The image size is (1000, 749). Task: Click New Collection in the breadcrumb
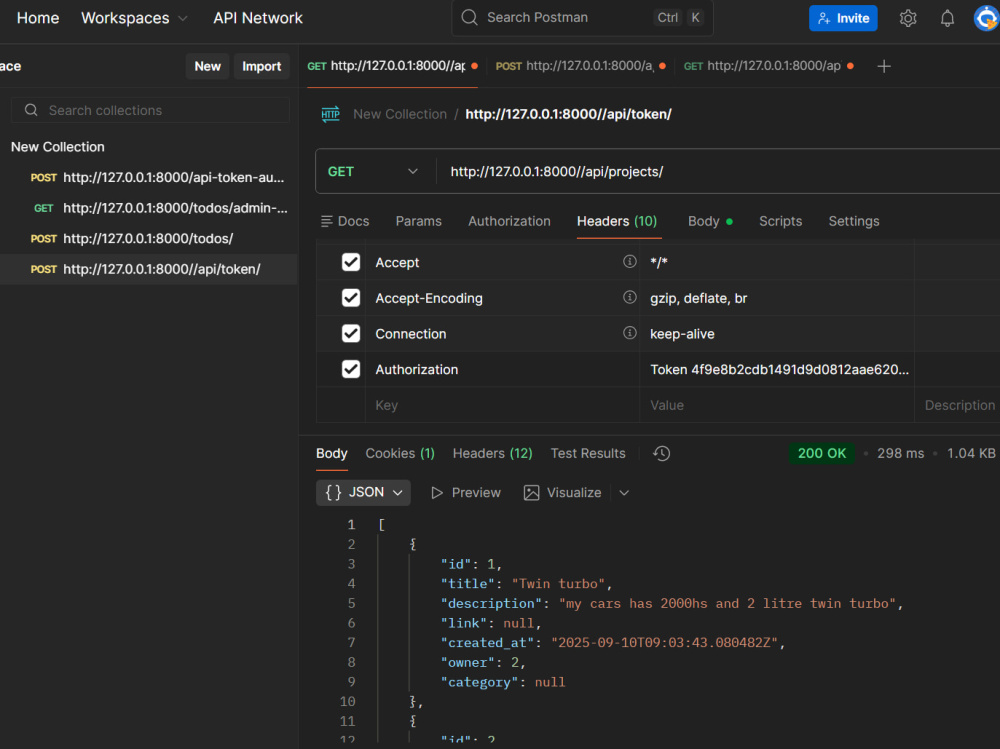click(400, 114)
